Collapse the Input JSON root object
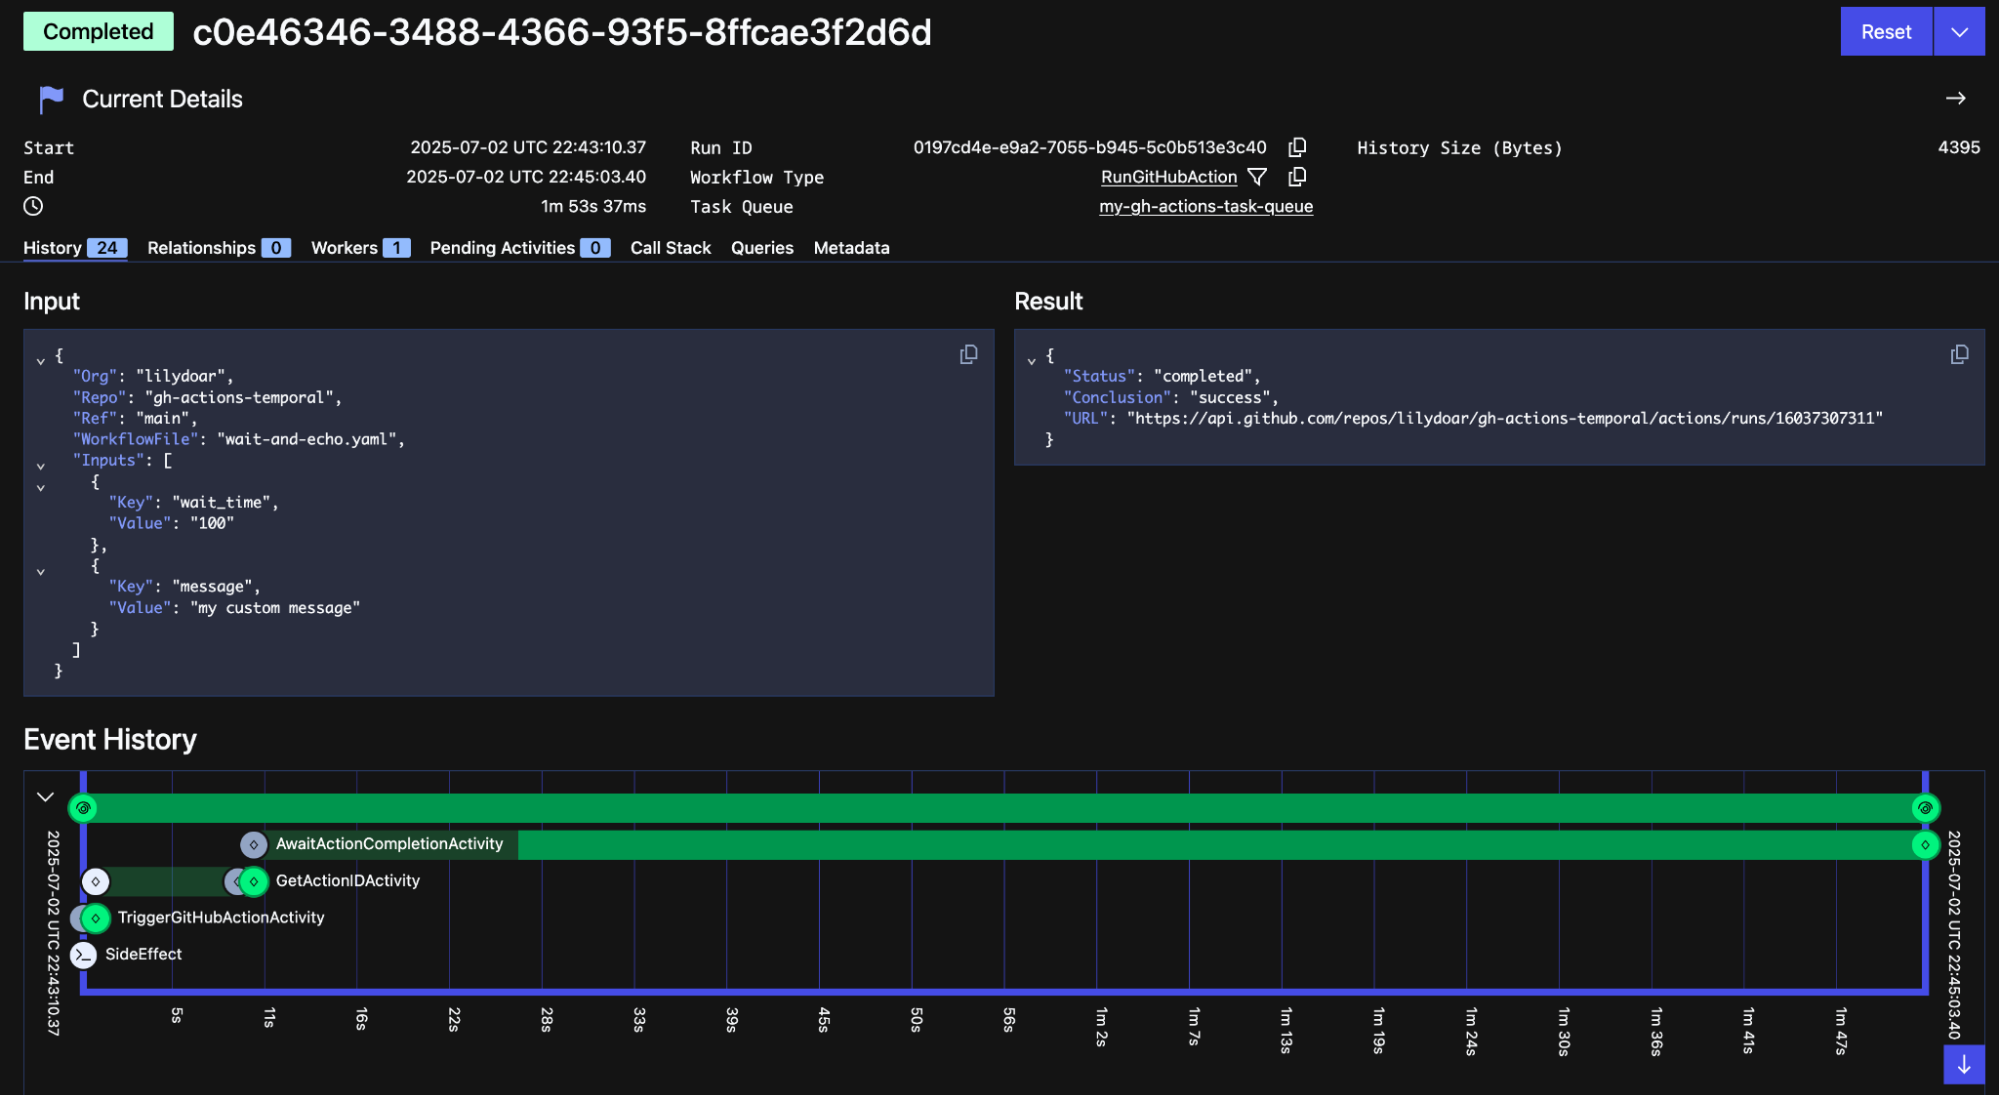Screen dimensions: 1999x1096 coord(40,361)
